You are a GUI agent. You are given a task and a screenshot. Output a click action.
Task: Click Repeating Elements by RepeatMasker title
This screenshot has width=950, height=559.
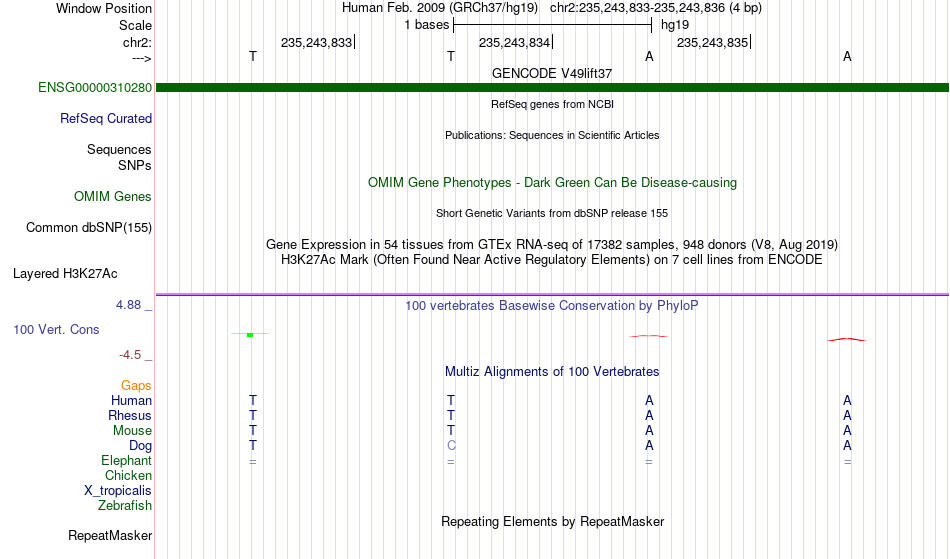click(552, 522)
